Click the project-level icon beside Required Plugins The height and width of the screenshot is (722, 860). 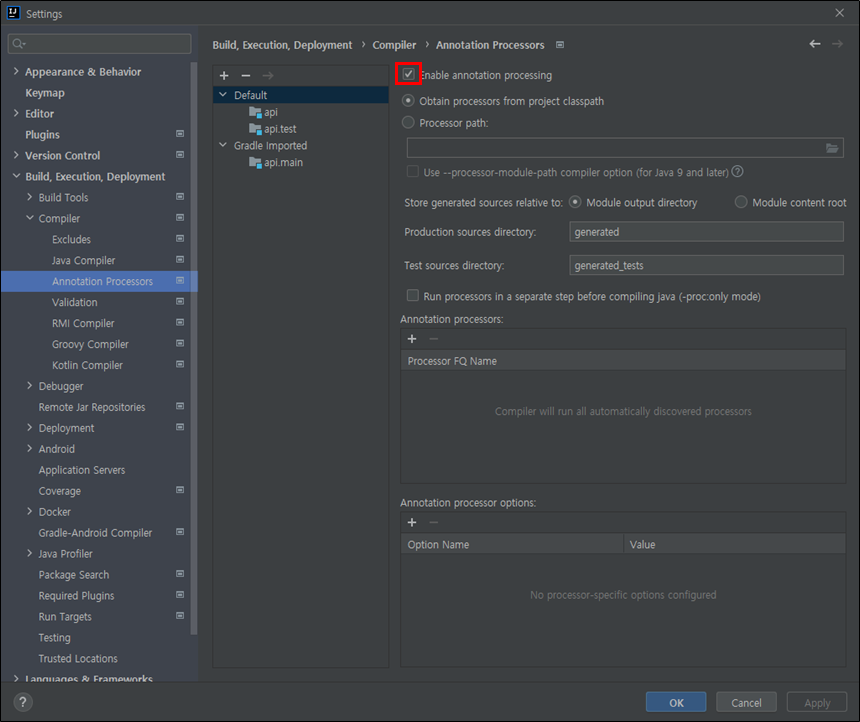point(180,595)
